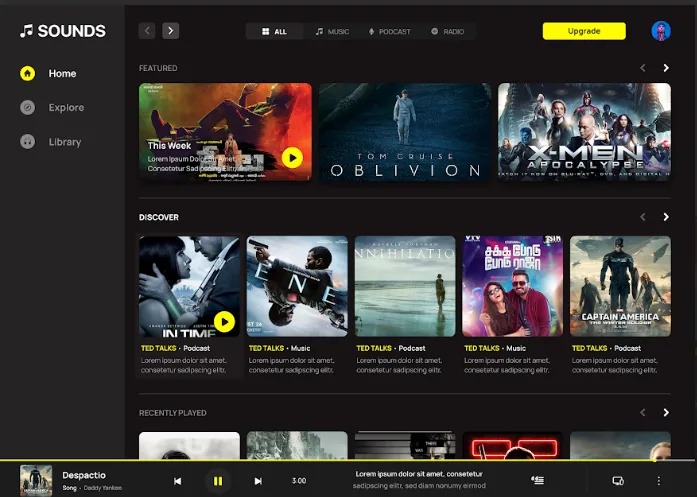Open the X-Men Apocalypse featured card
Image resolution: width=697 pixels, height=497 pixels.
click(x=584, y=132)
